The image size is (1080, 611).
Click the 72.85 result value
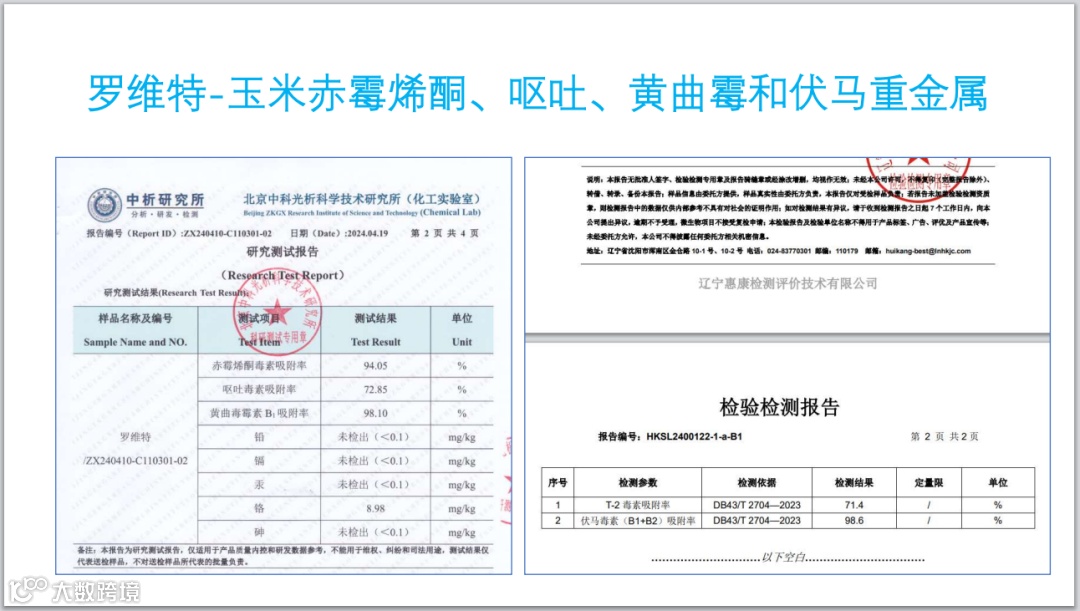(375, 389)
